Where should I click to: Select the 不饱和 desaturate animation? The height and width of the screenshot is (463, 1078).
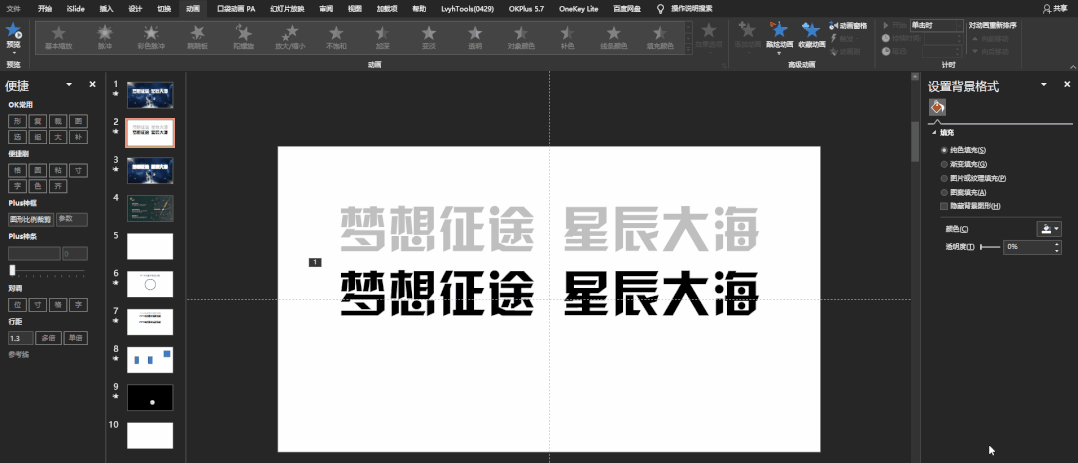(x=336, y=38)
